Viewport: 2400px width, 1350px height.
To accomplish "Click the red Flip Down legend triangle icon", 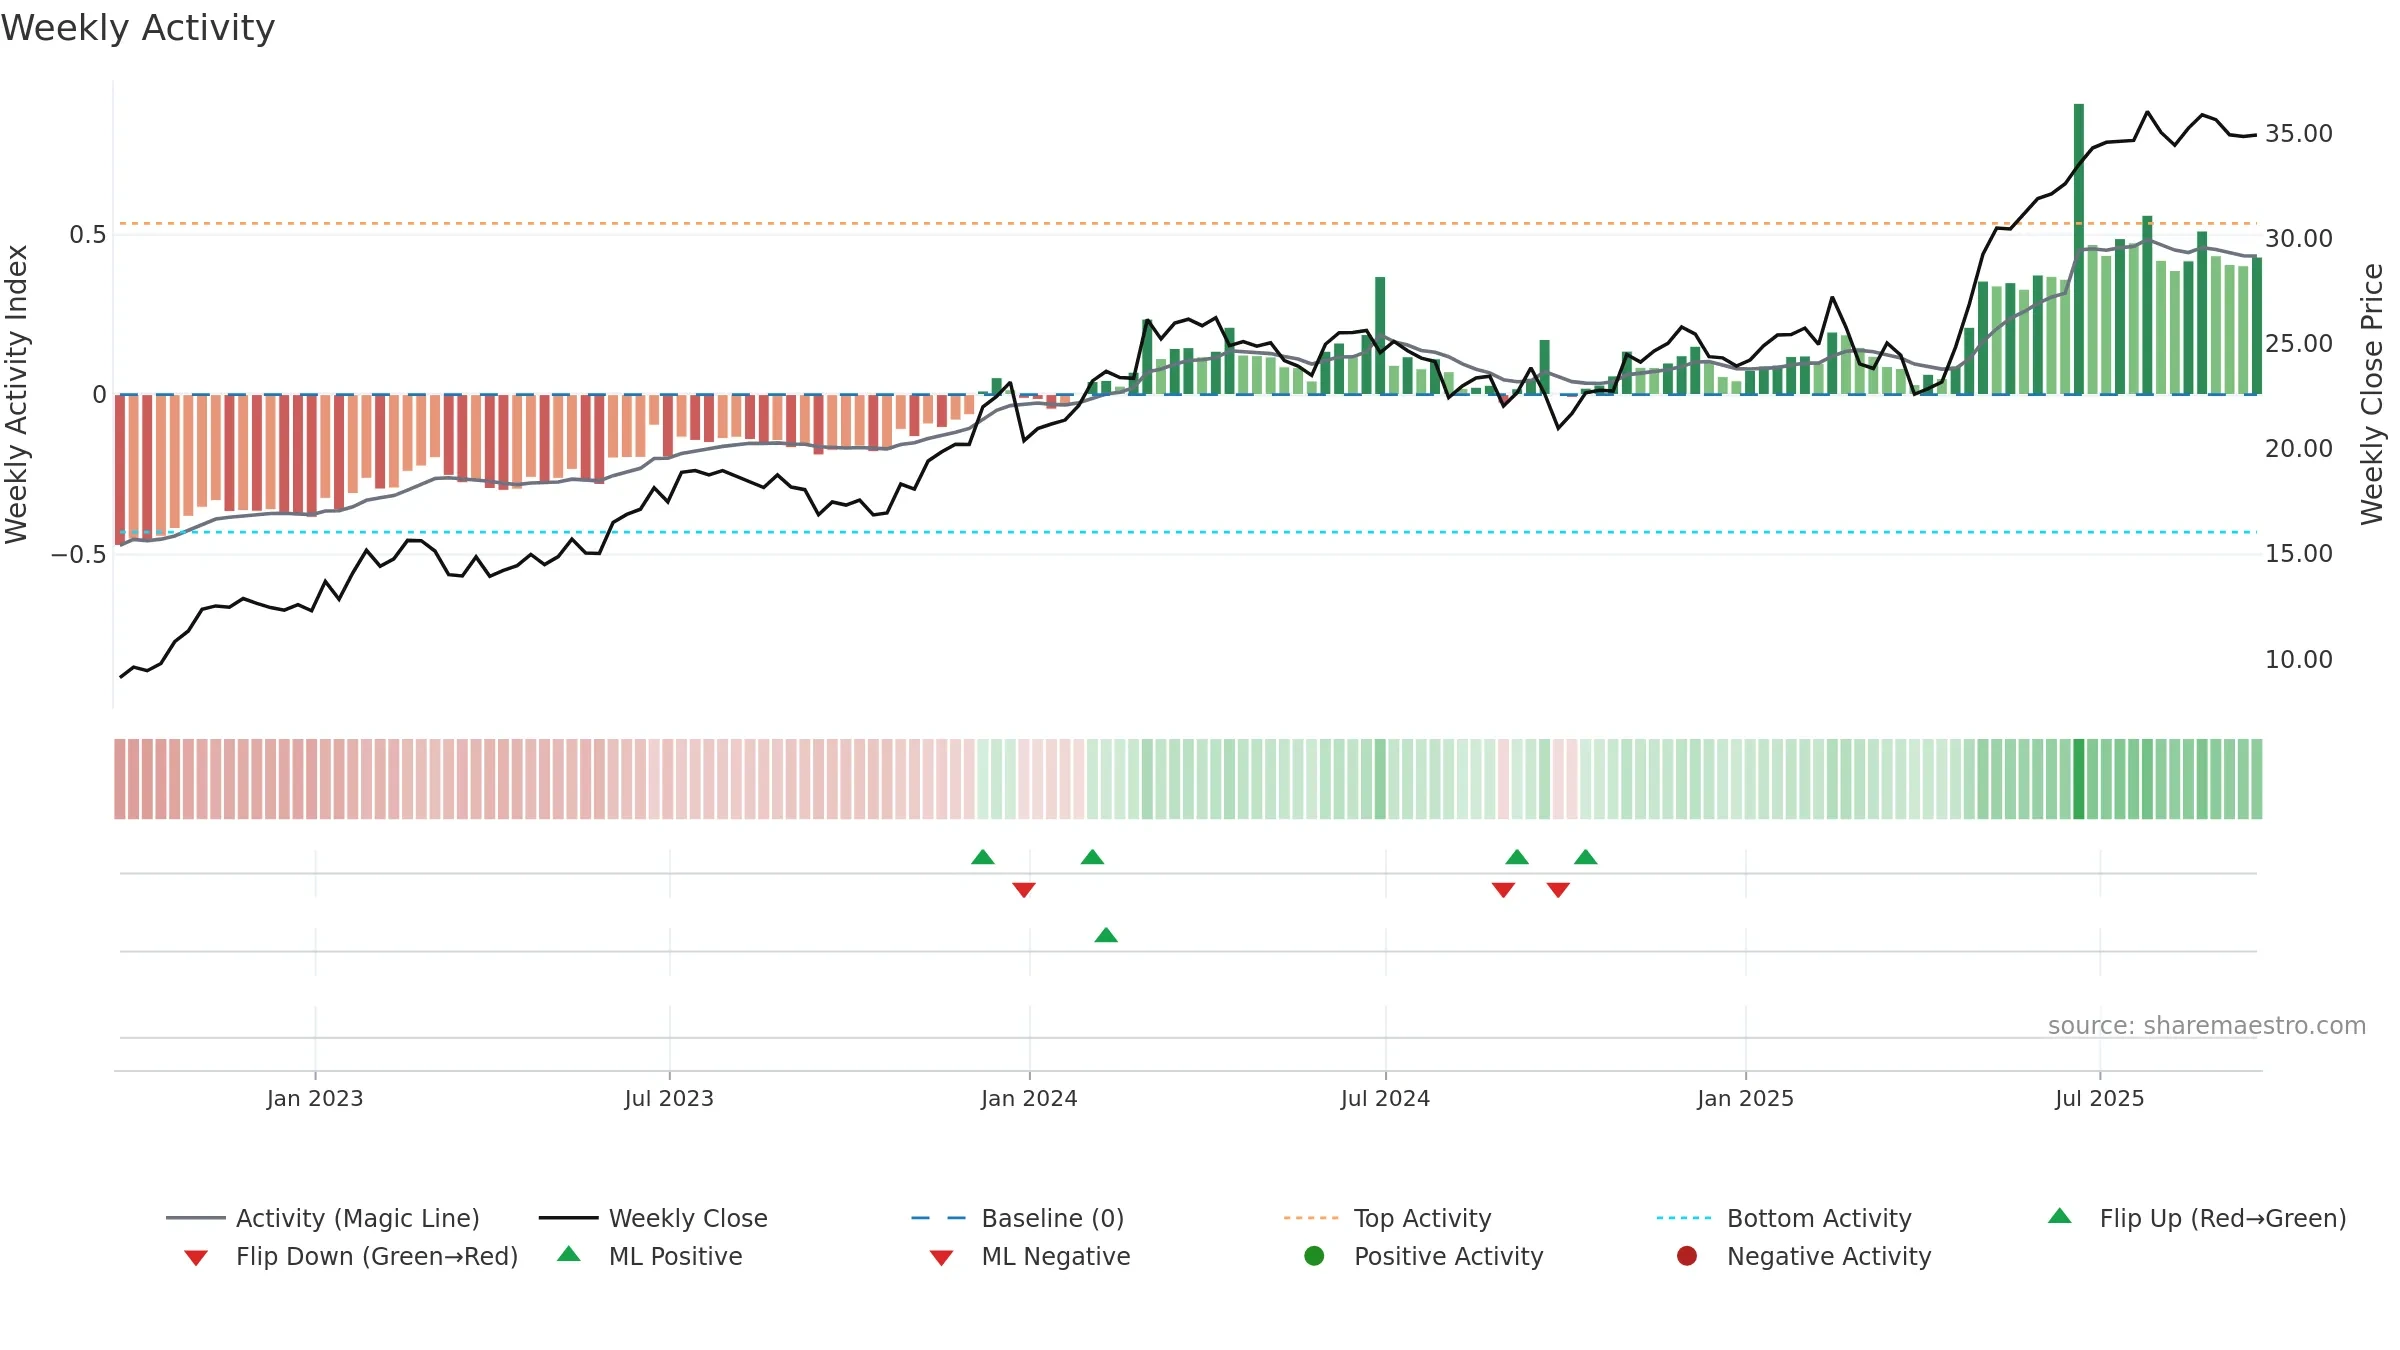I will (196, 1258).
